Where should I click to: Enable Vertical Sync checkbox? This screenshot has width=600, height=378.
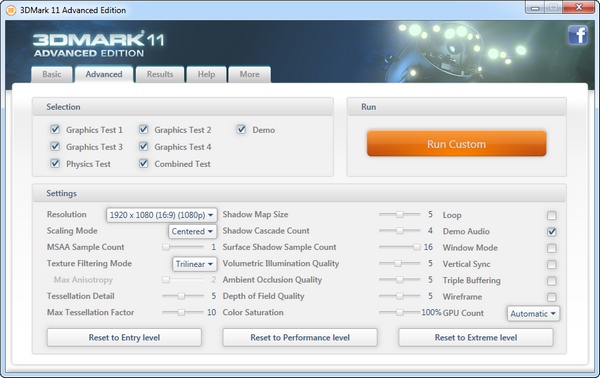click(x=551, y=264)
